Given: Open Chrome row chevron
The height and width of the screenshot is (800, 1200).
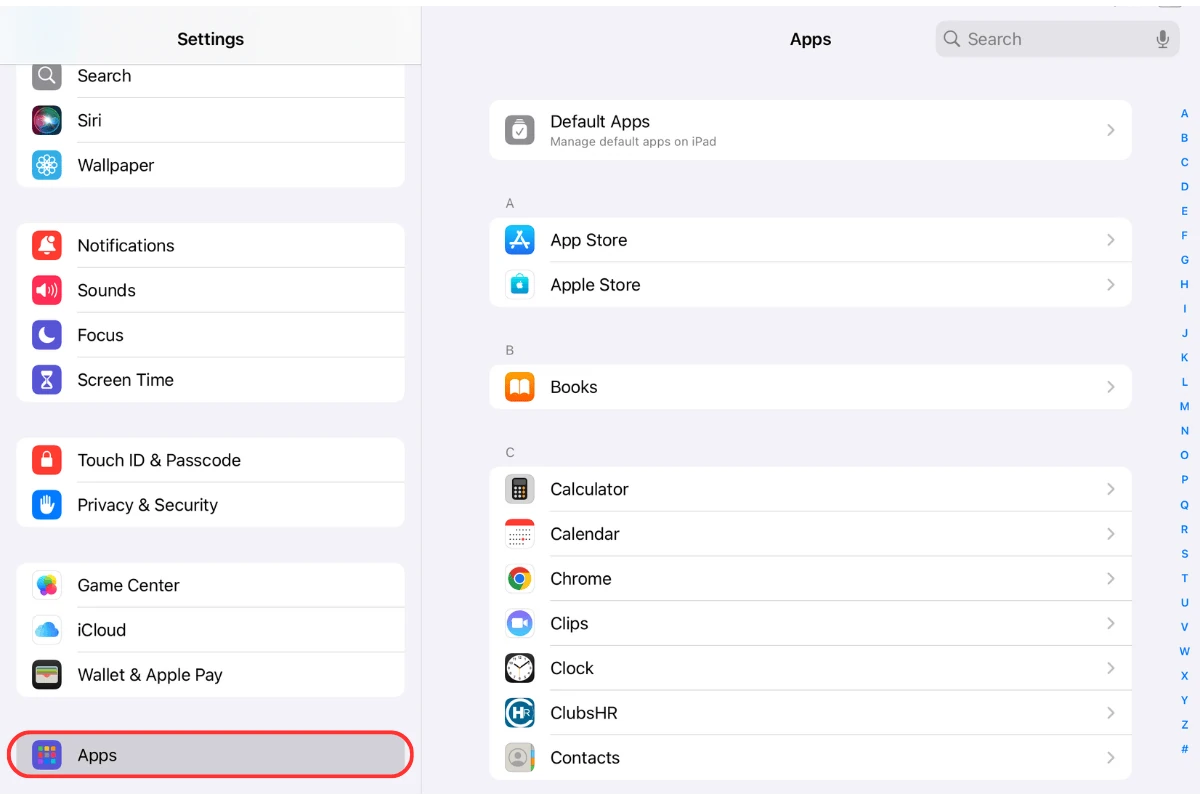Looking at the screenshot, I should pyautogui.click(x=1111, y=578).
